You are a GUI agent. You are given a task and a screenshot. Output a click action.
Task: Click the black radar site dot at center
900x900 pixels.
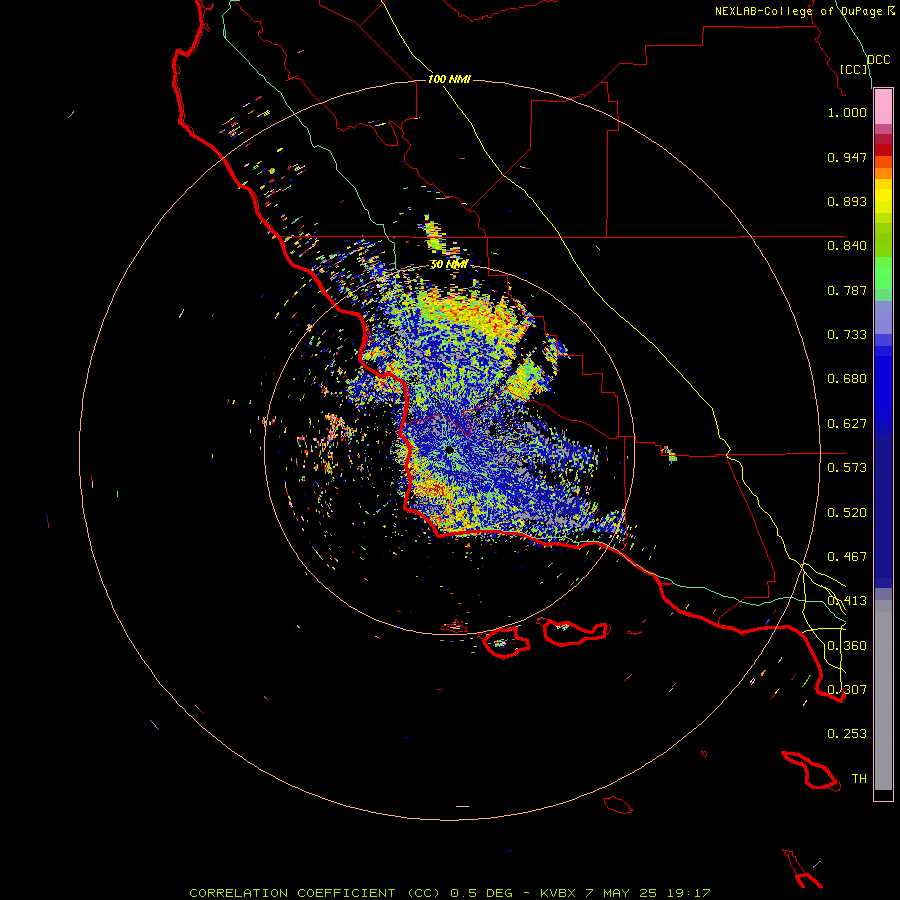449,449
